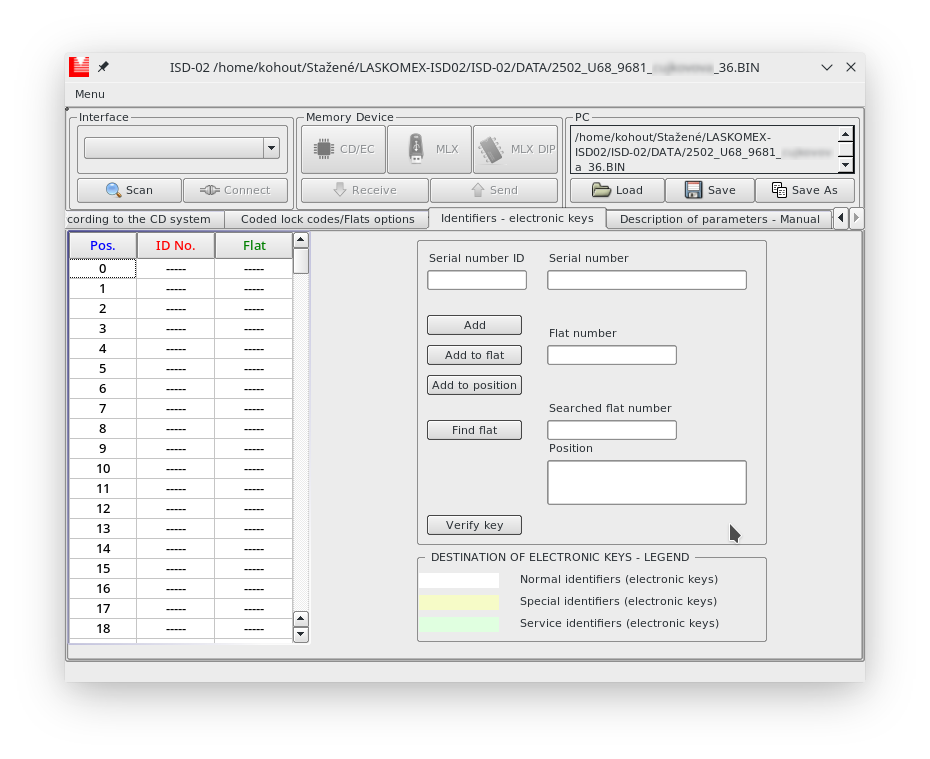Click the Save As button

coord(804,190)
